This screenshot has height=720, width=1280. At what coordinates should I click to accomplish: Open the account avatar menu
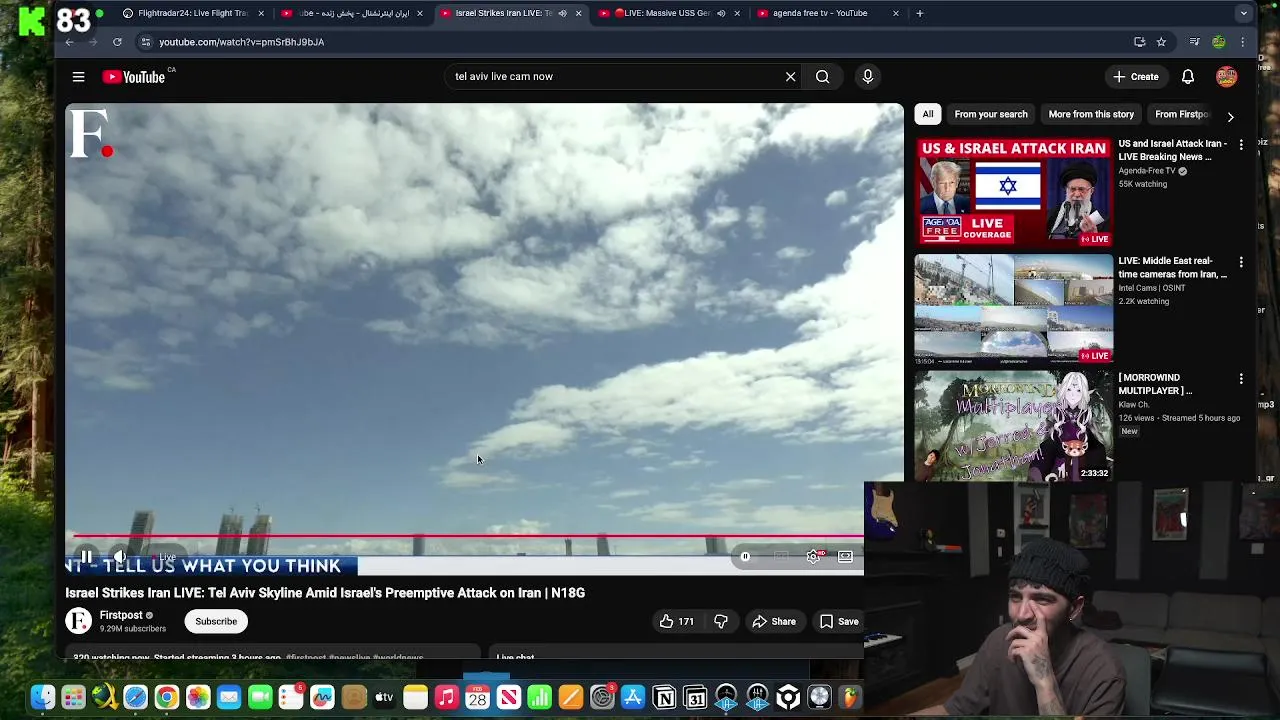[x=1226, y=77]
